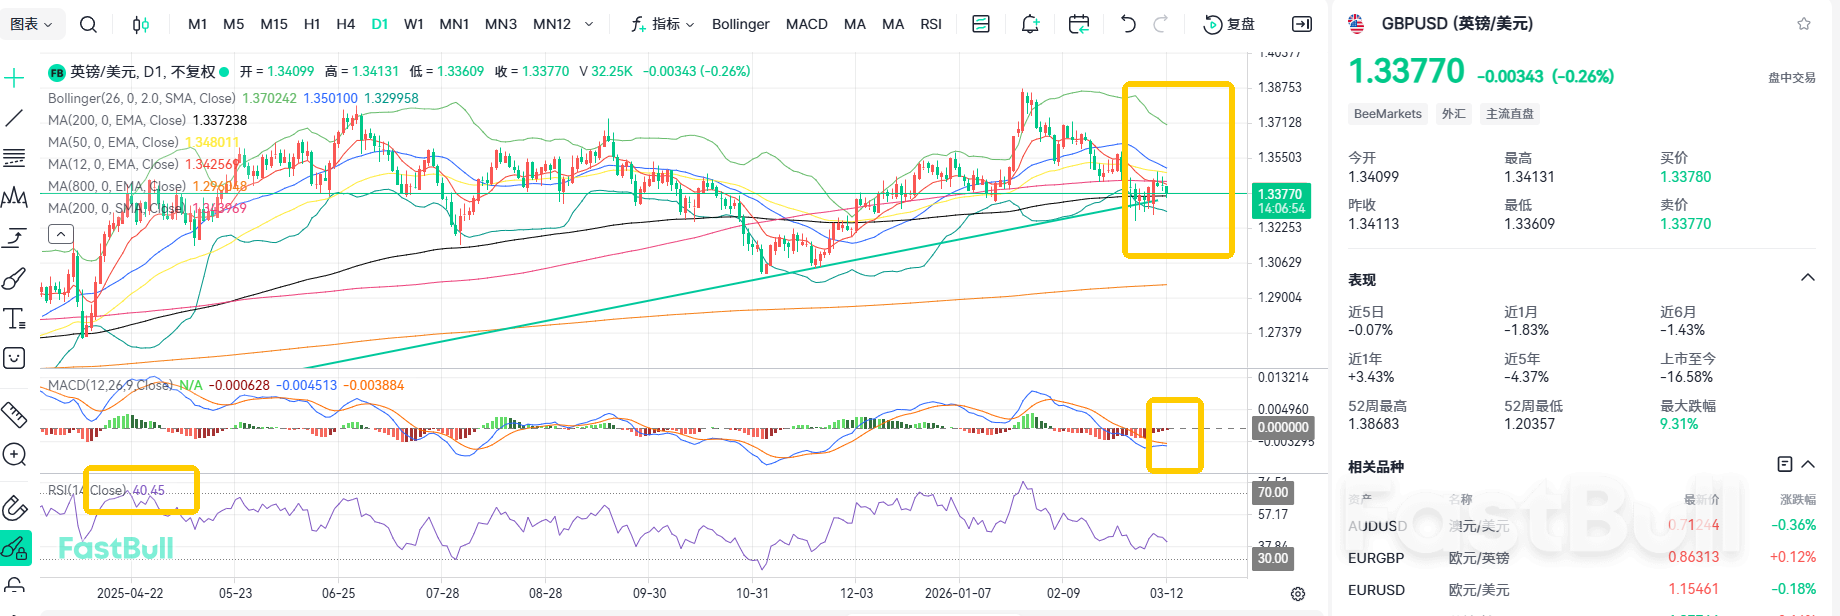Select the W1 timeframe

(x=413, y=24)
